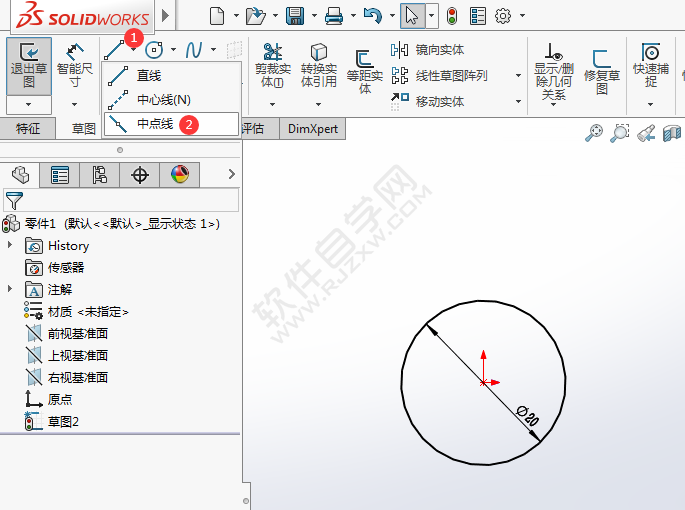Open the Undo dropdown arrow
The height and width of the screenshot is (510, 685).
[x=392, y=16]
